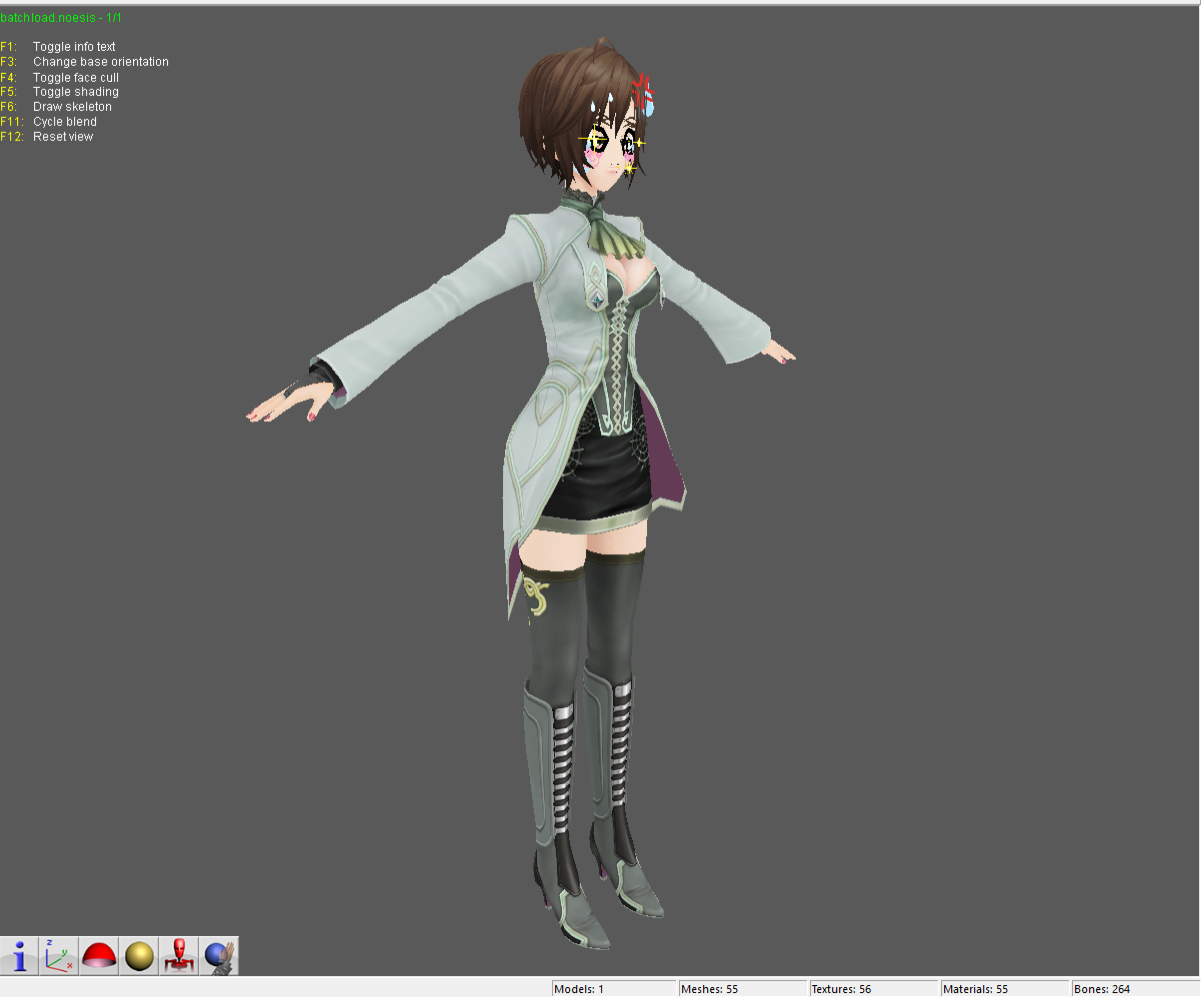Screen dimensions: 1201x997
Task: Cycle blend mode using the globe-and-hand icon
Action: coord(218,955)
